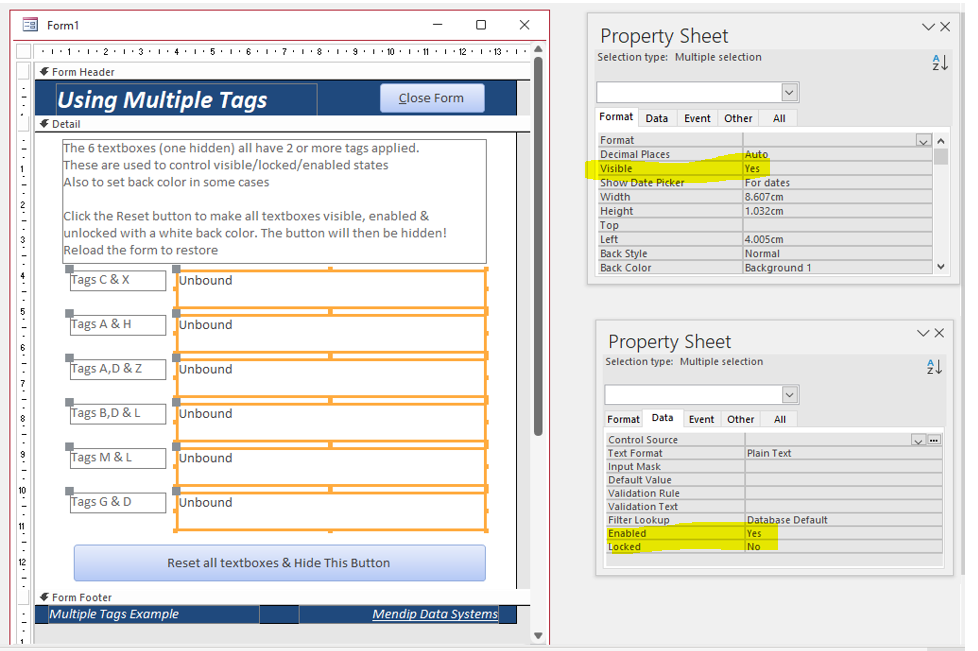Image resolution: width=978 pixels, height=651 pixels.
Task: Select the Form Header section bar
Action: 283,72
